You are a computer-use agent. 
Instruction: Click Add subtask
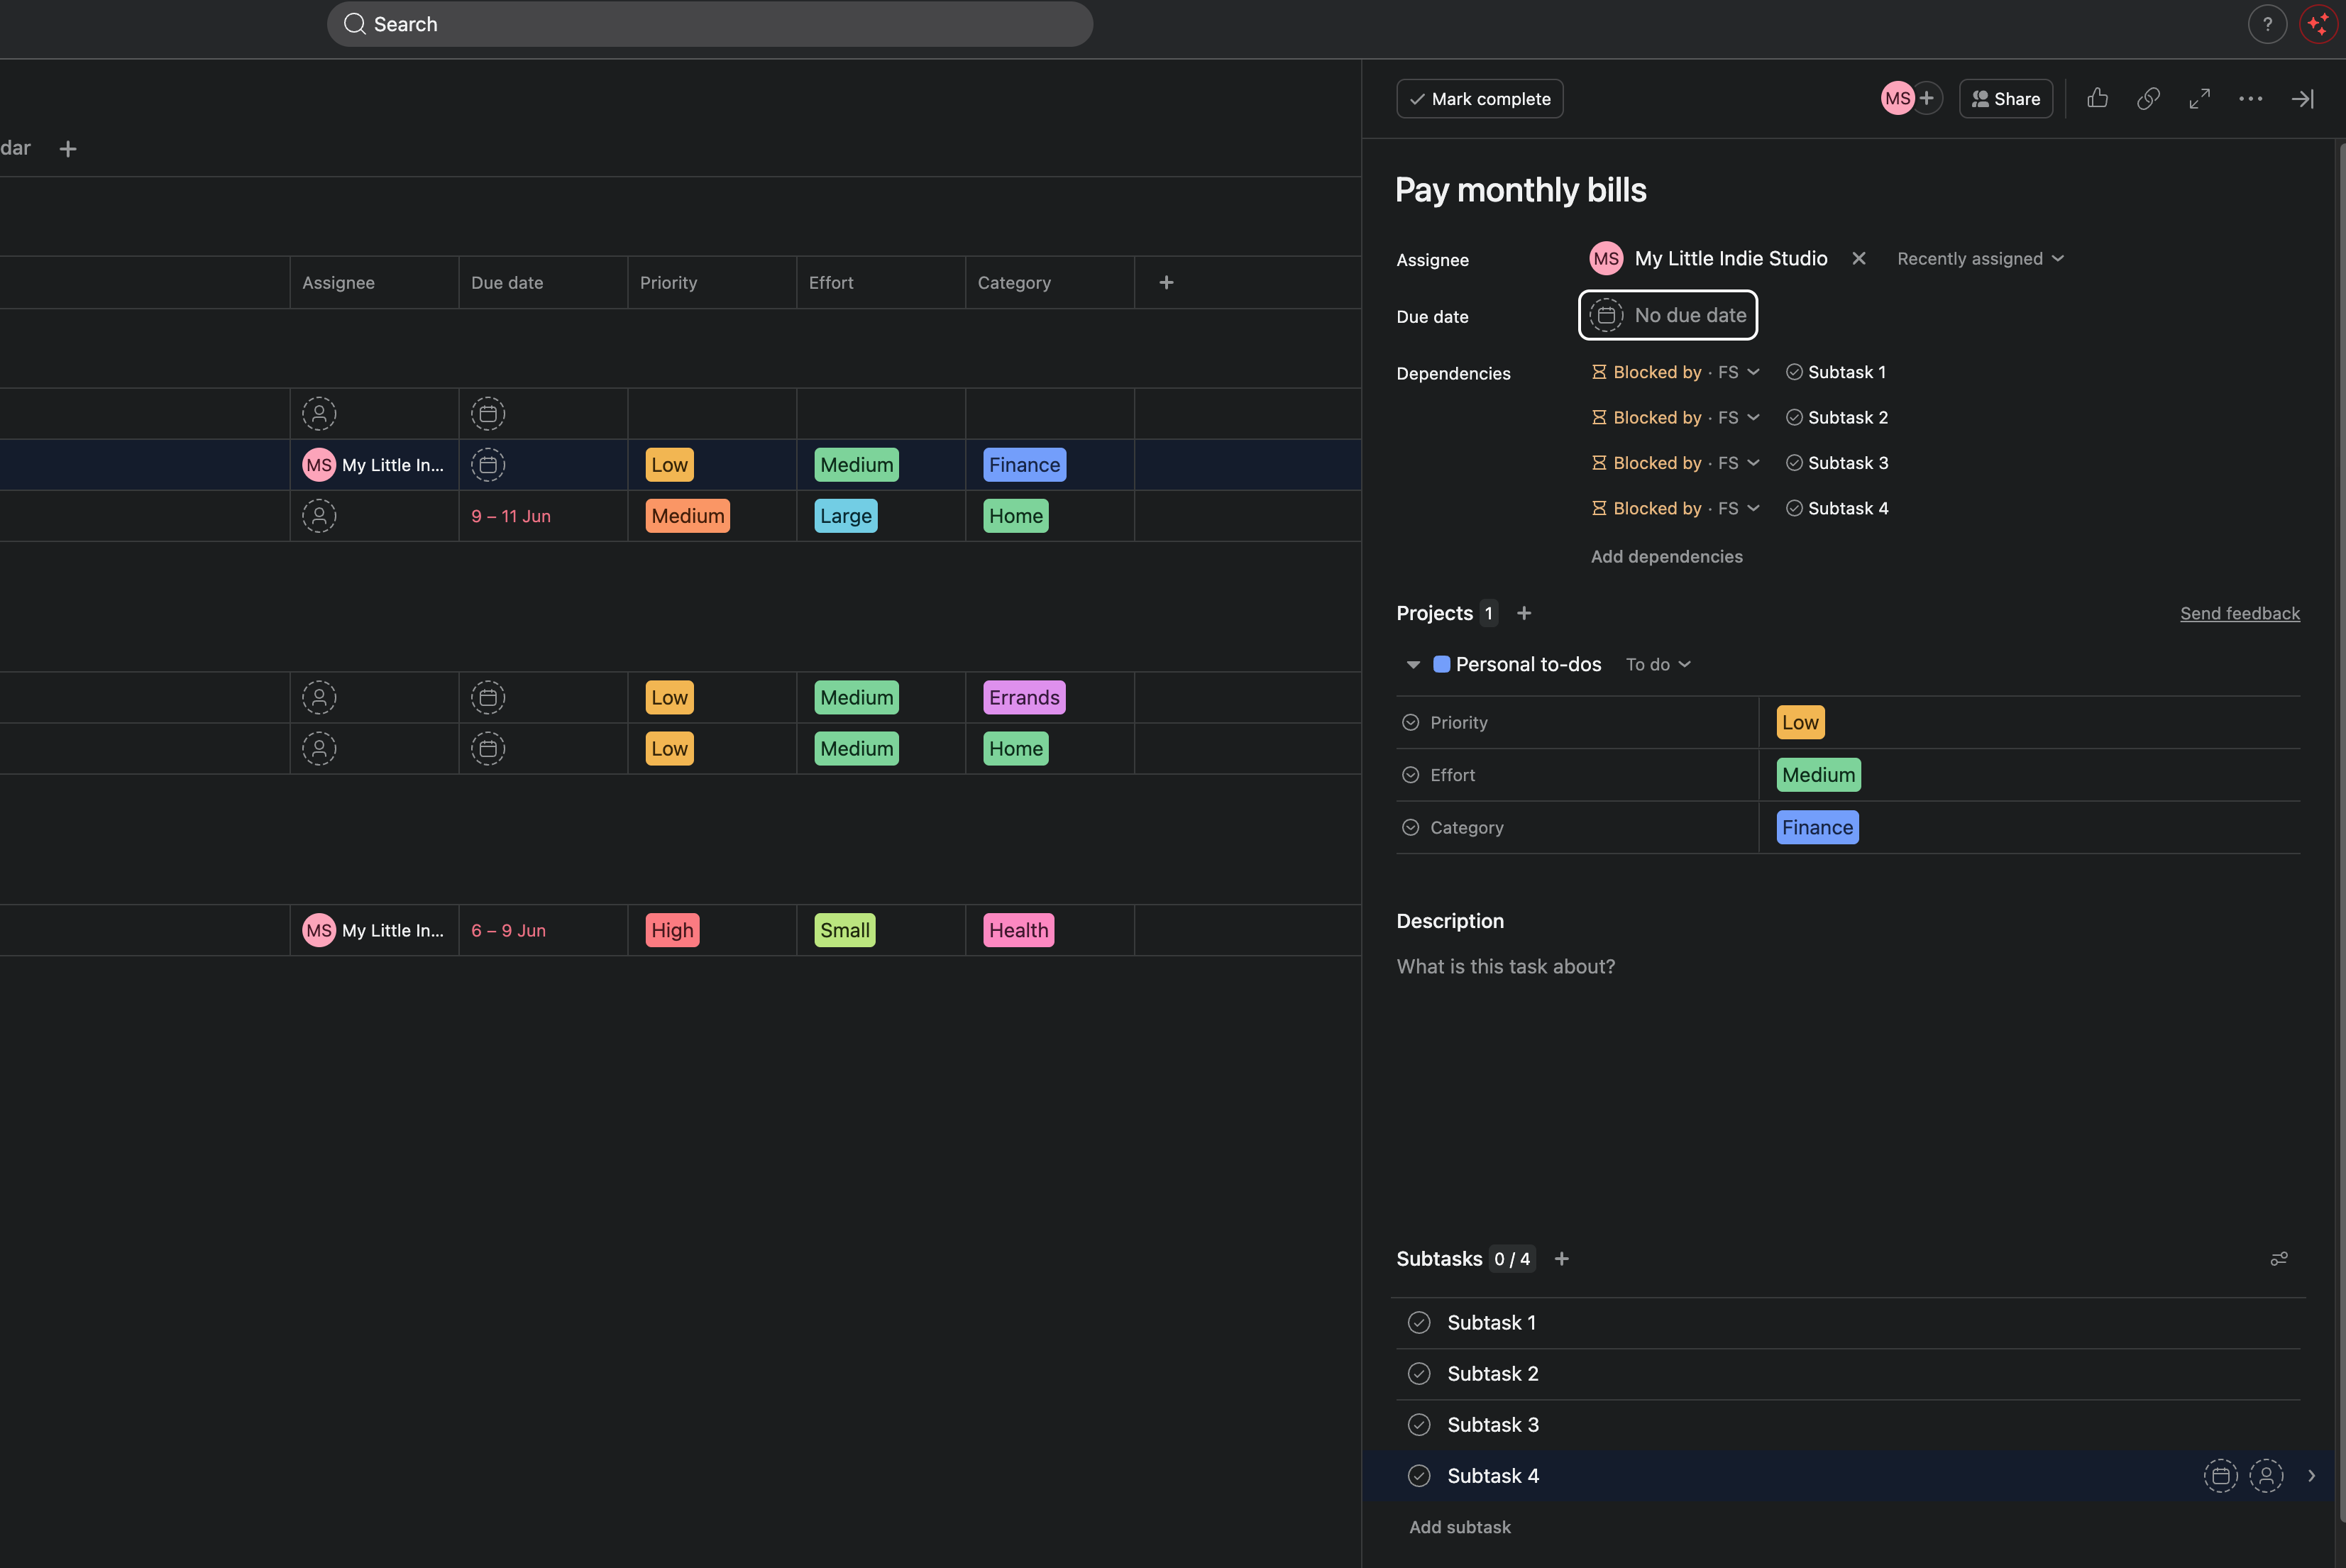tap(1459, 1527)
